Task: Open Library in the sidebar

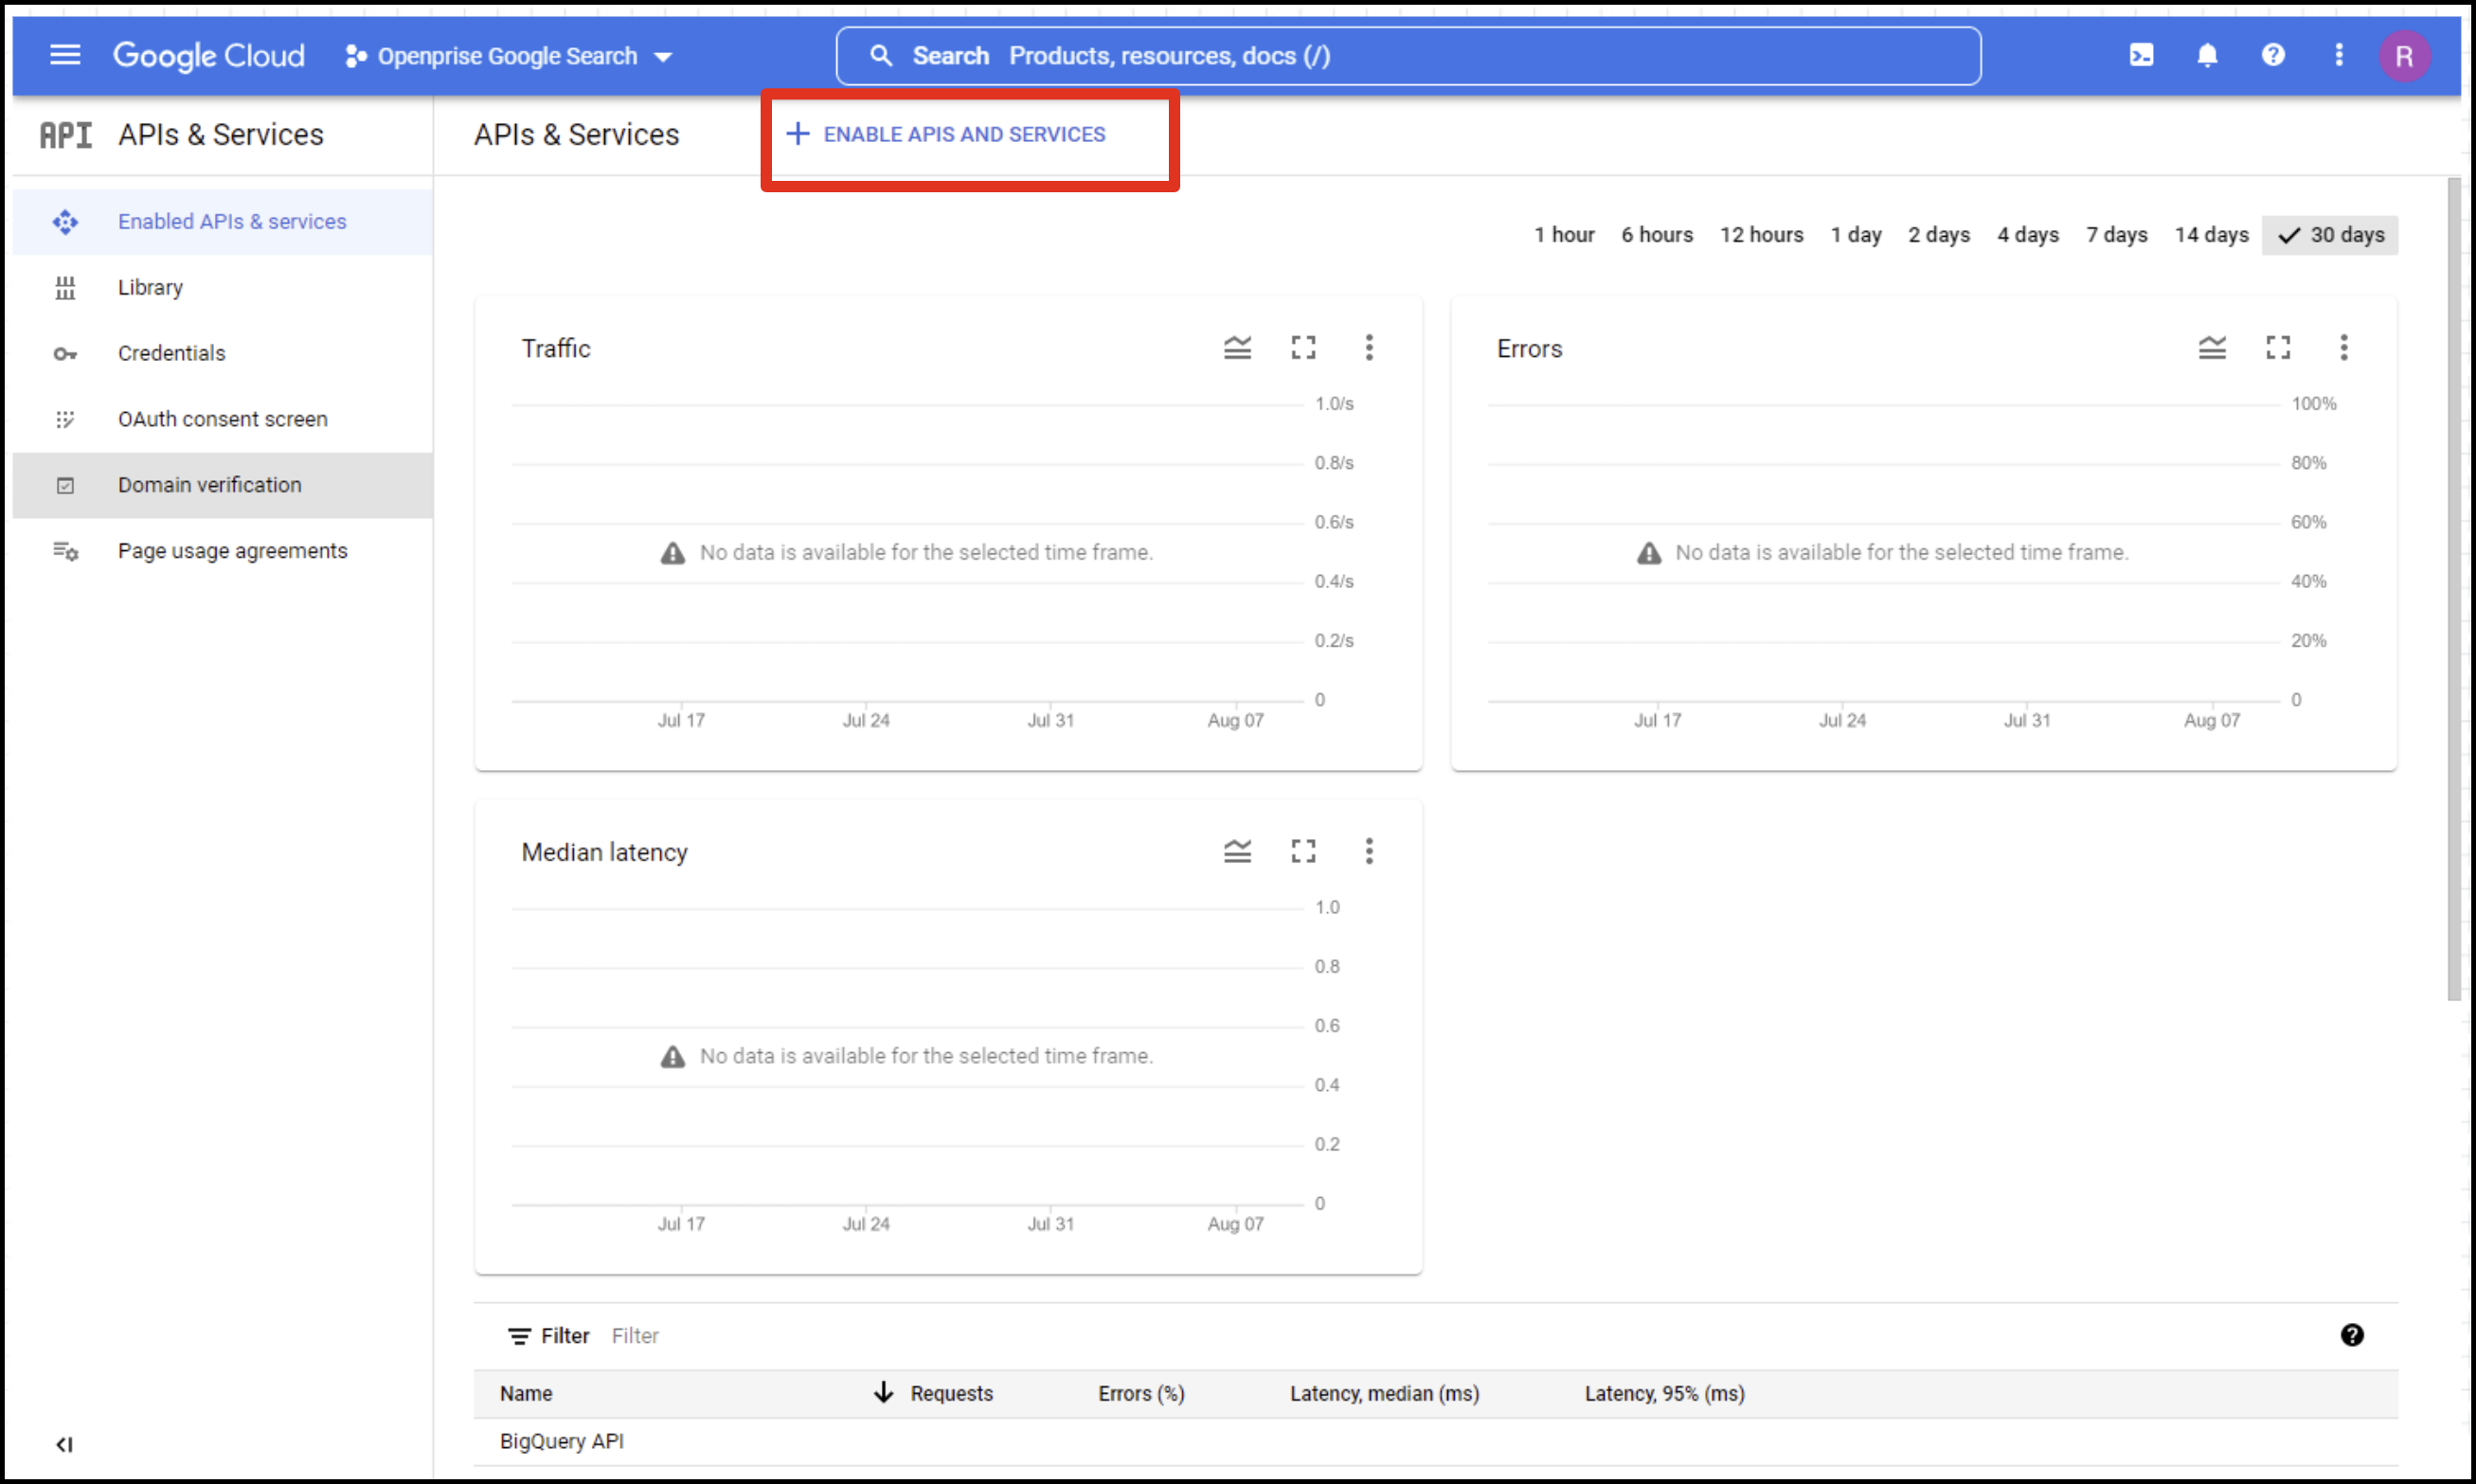Action: (x=223, y=288)
